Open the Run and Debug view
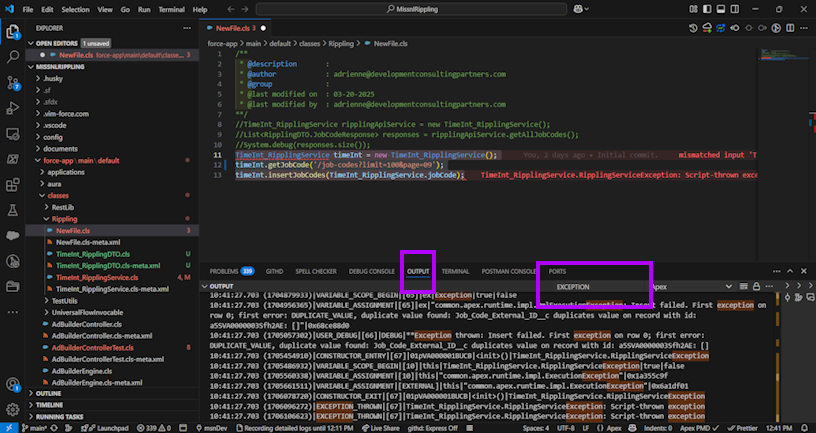816x433 pixels. [13, 109]
